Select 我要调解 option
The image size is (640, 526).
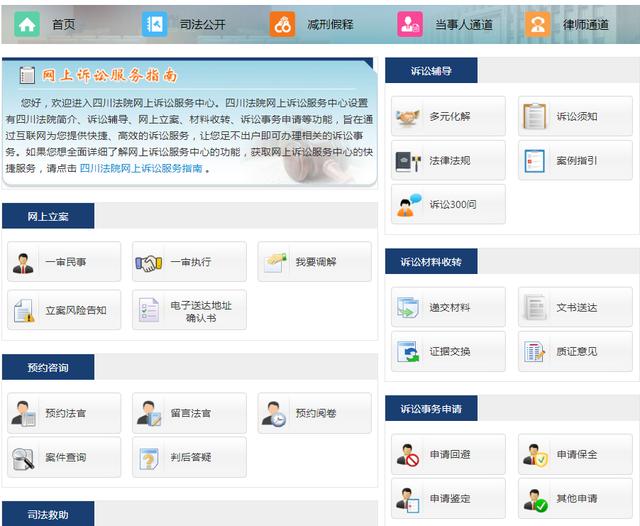tap(315, 262)
